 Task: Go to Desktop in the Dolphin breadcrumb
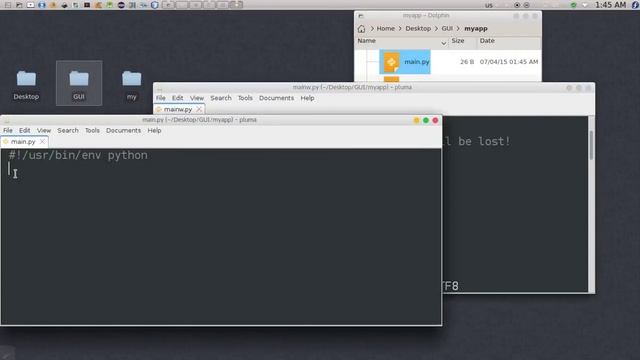[x=418, y=29]
